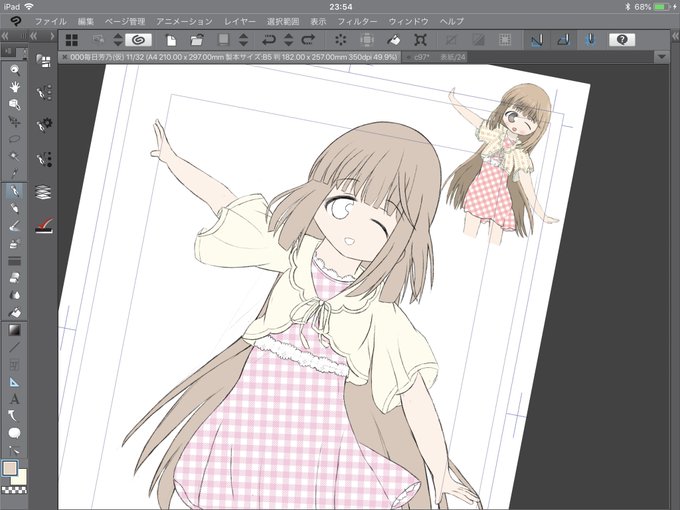Select the Lasso selection tool
The width and height of the screenshot is (680, 510).
(x=15, y=139)
